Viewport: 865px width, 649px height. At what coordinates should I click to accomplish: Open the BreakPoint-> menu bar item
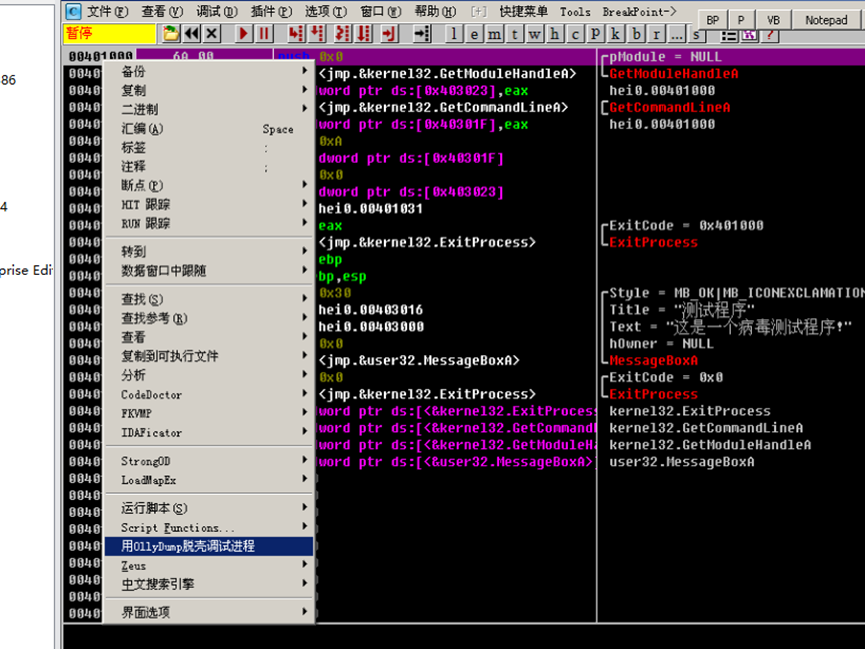pos(639,12)
